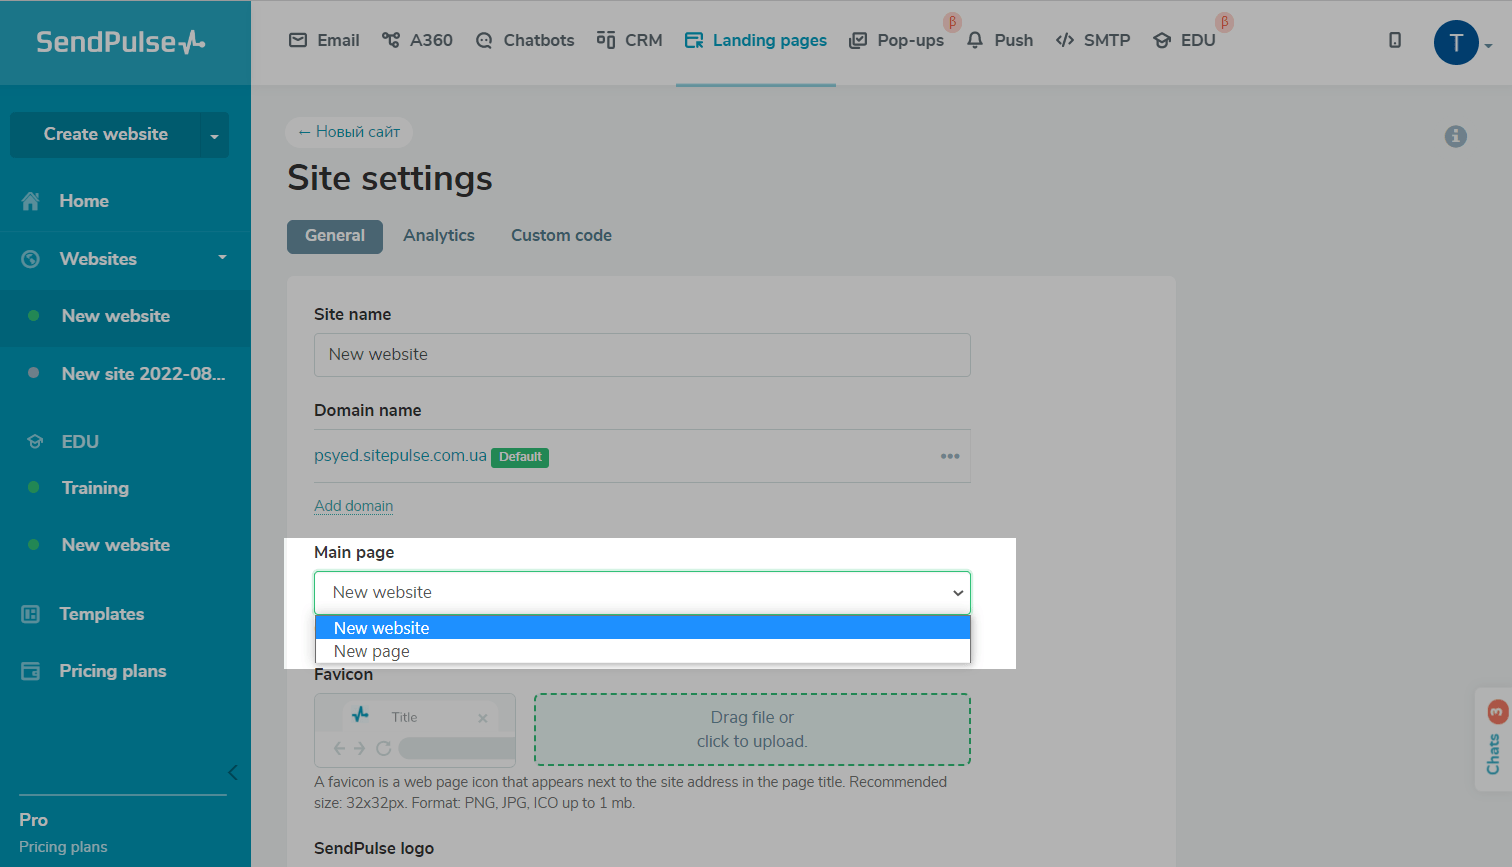Select New page option in dropdown
The width and height of the screenshot is (1512, 867).
(642, 651)
